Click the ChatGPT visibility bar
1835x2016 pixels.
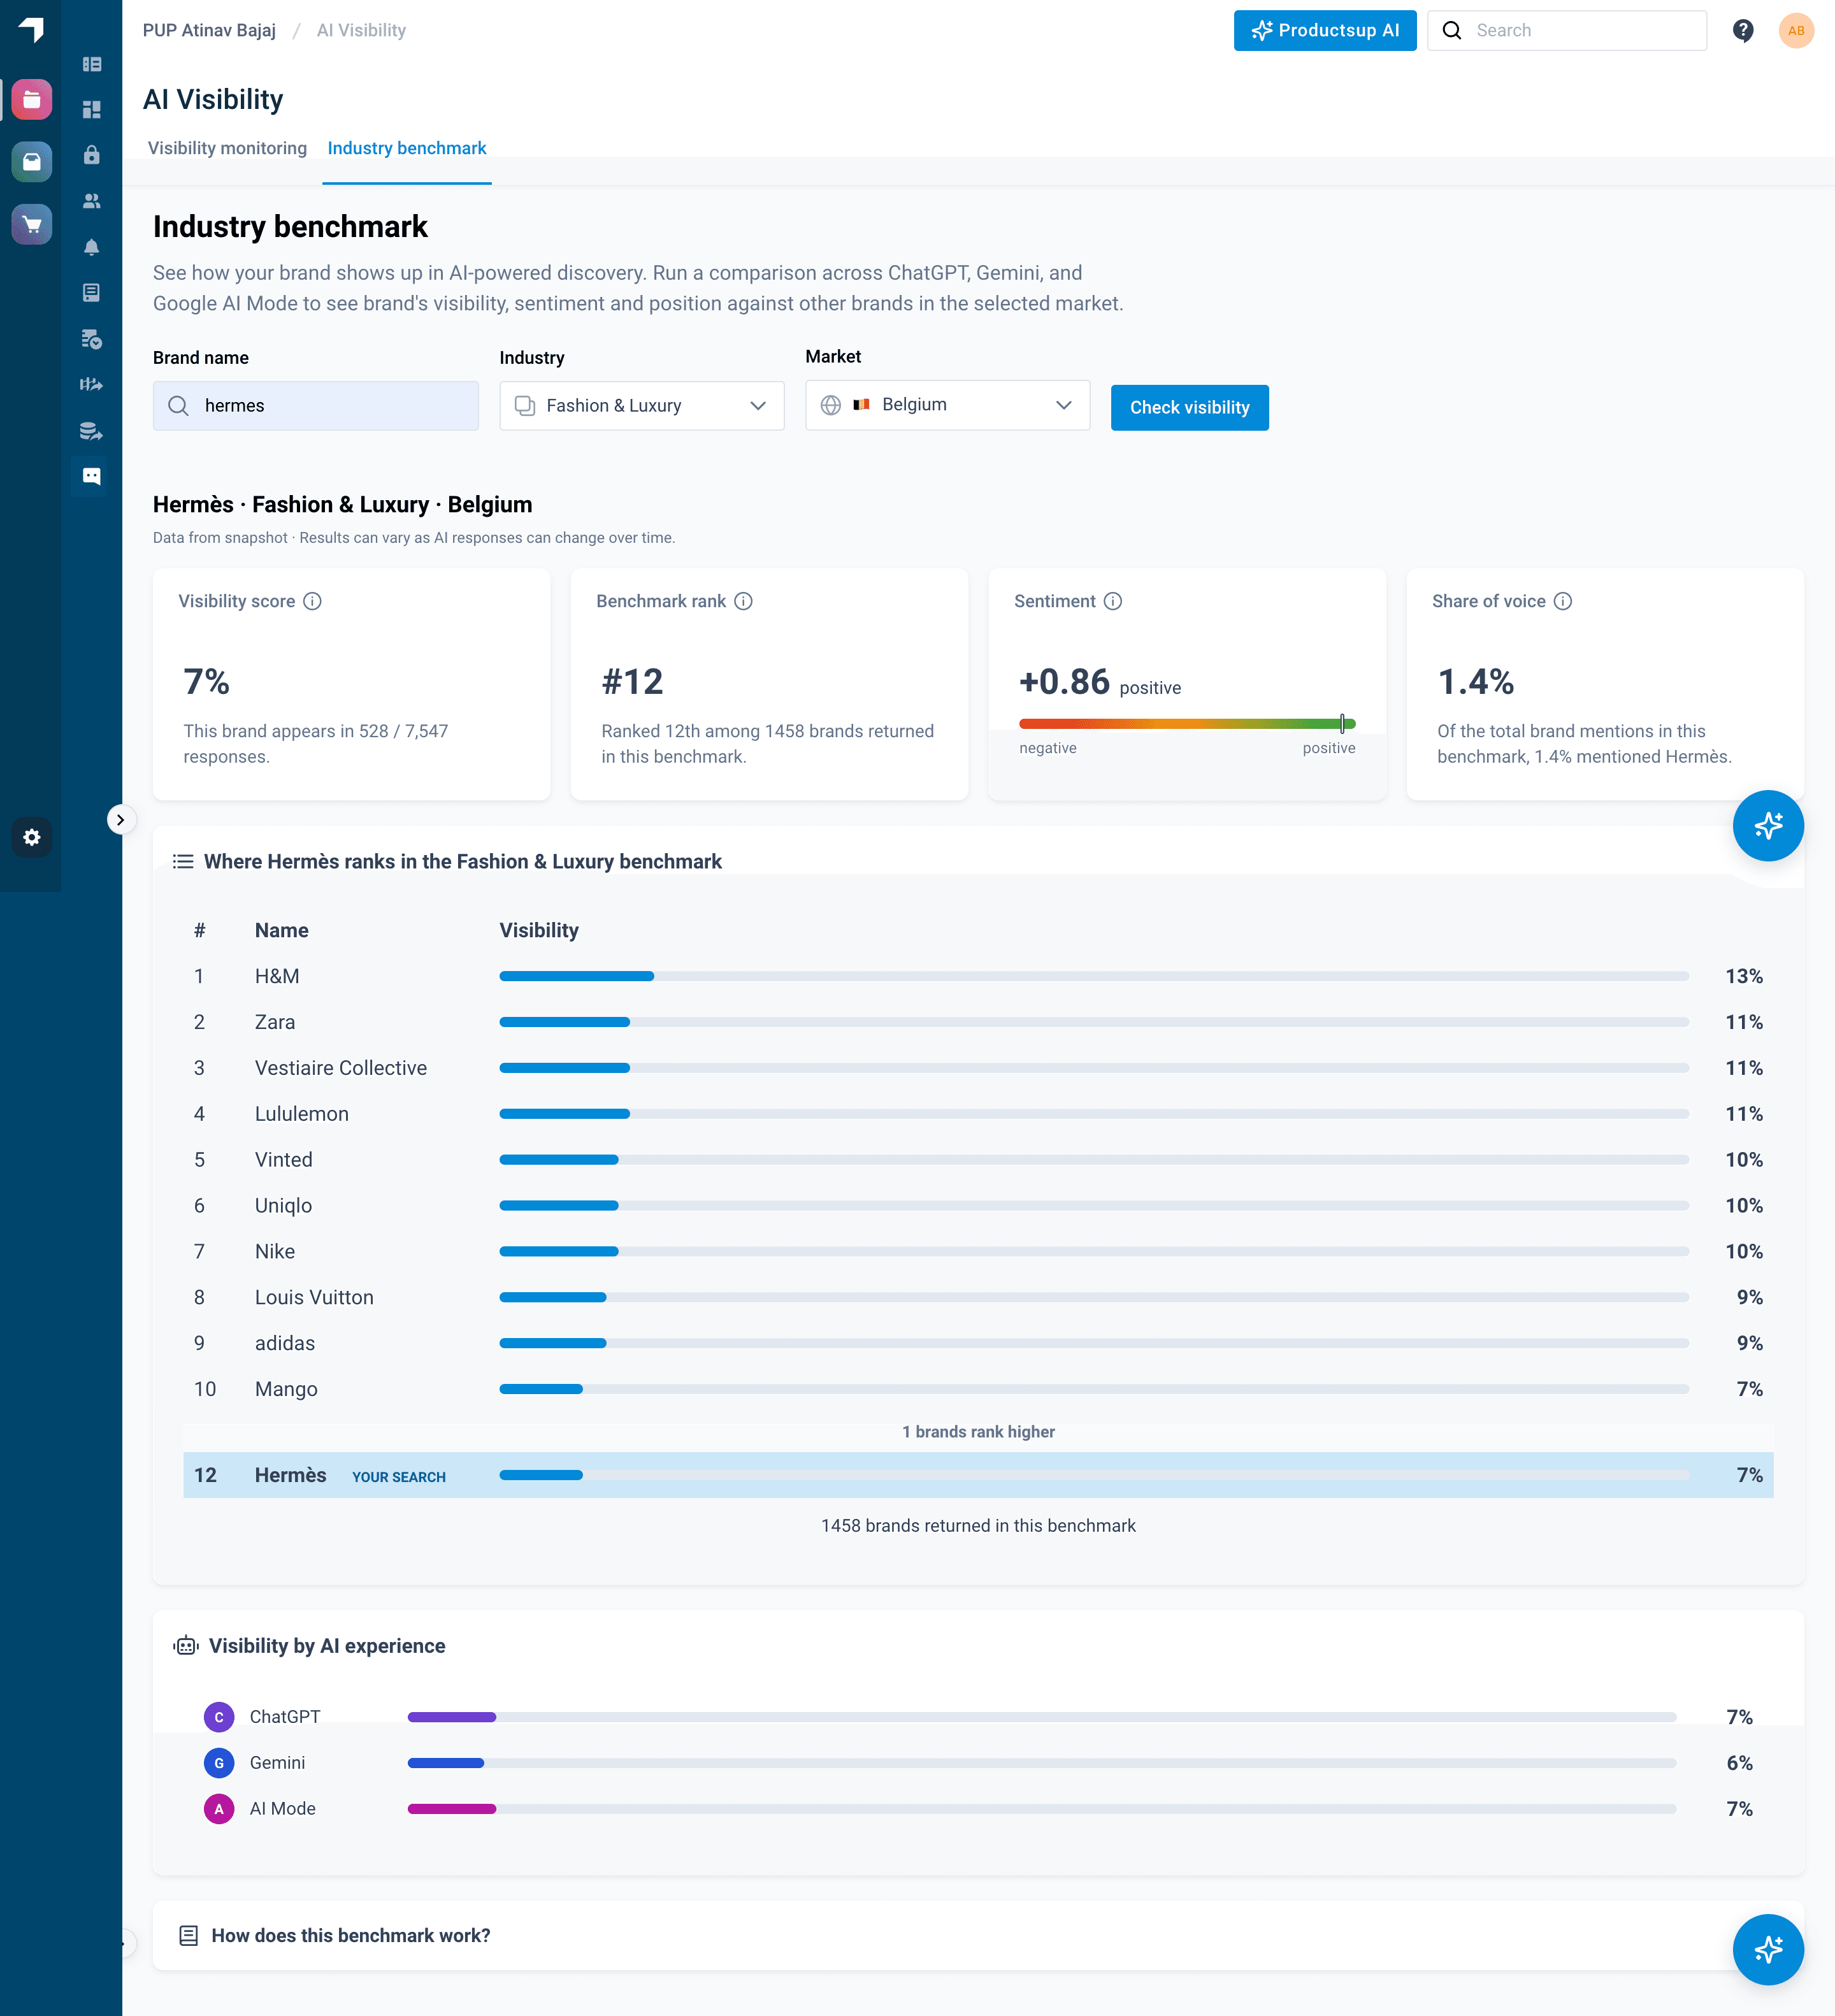[x=1042, y=1717]
